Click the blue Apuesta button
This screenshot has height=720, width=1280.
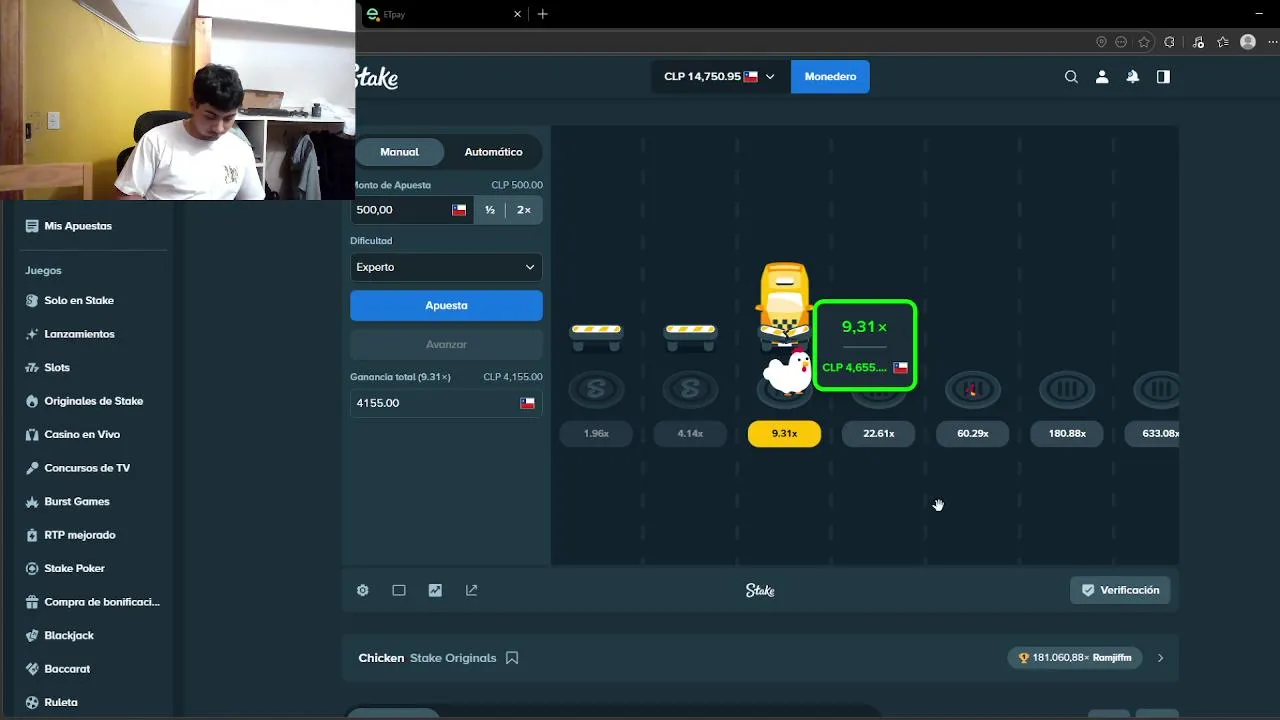tap(446, 305)
